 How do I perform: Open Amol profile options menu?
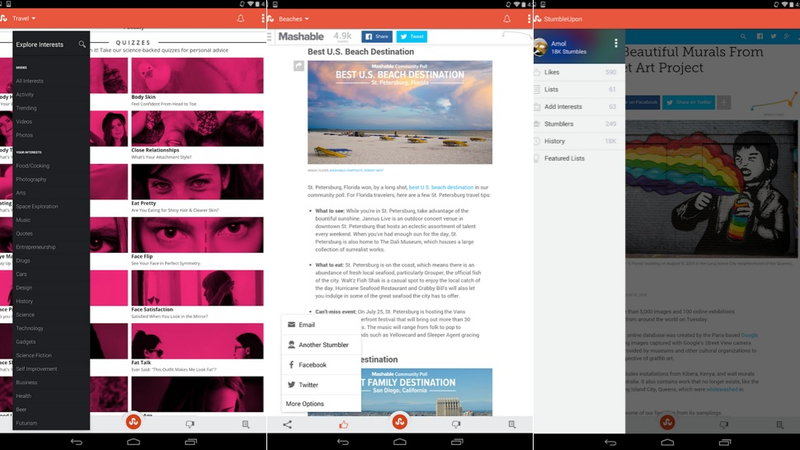click(616, 43)
